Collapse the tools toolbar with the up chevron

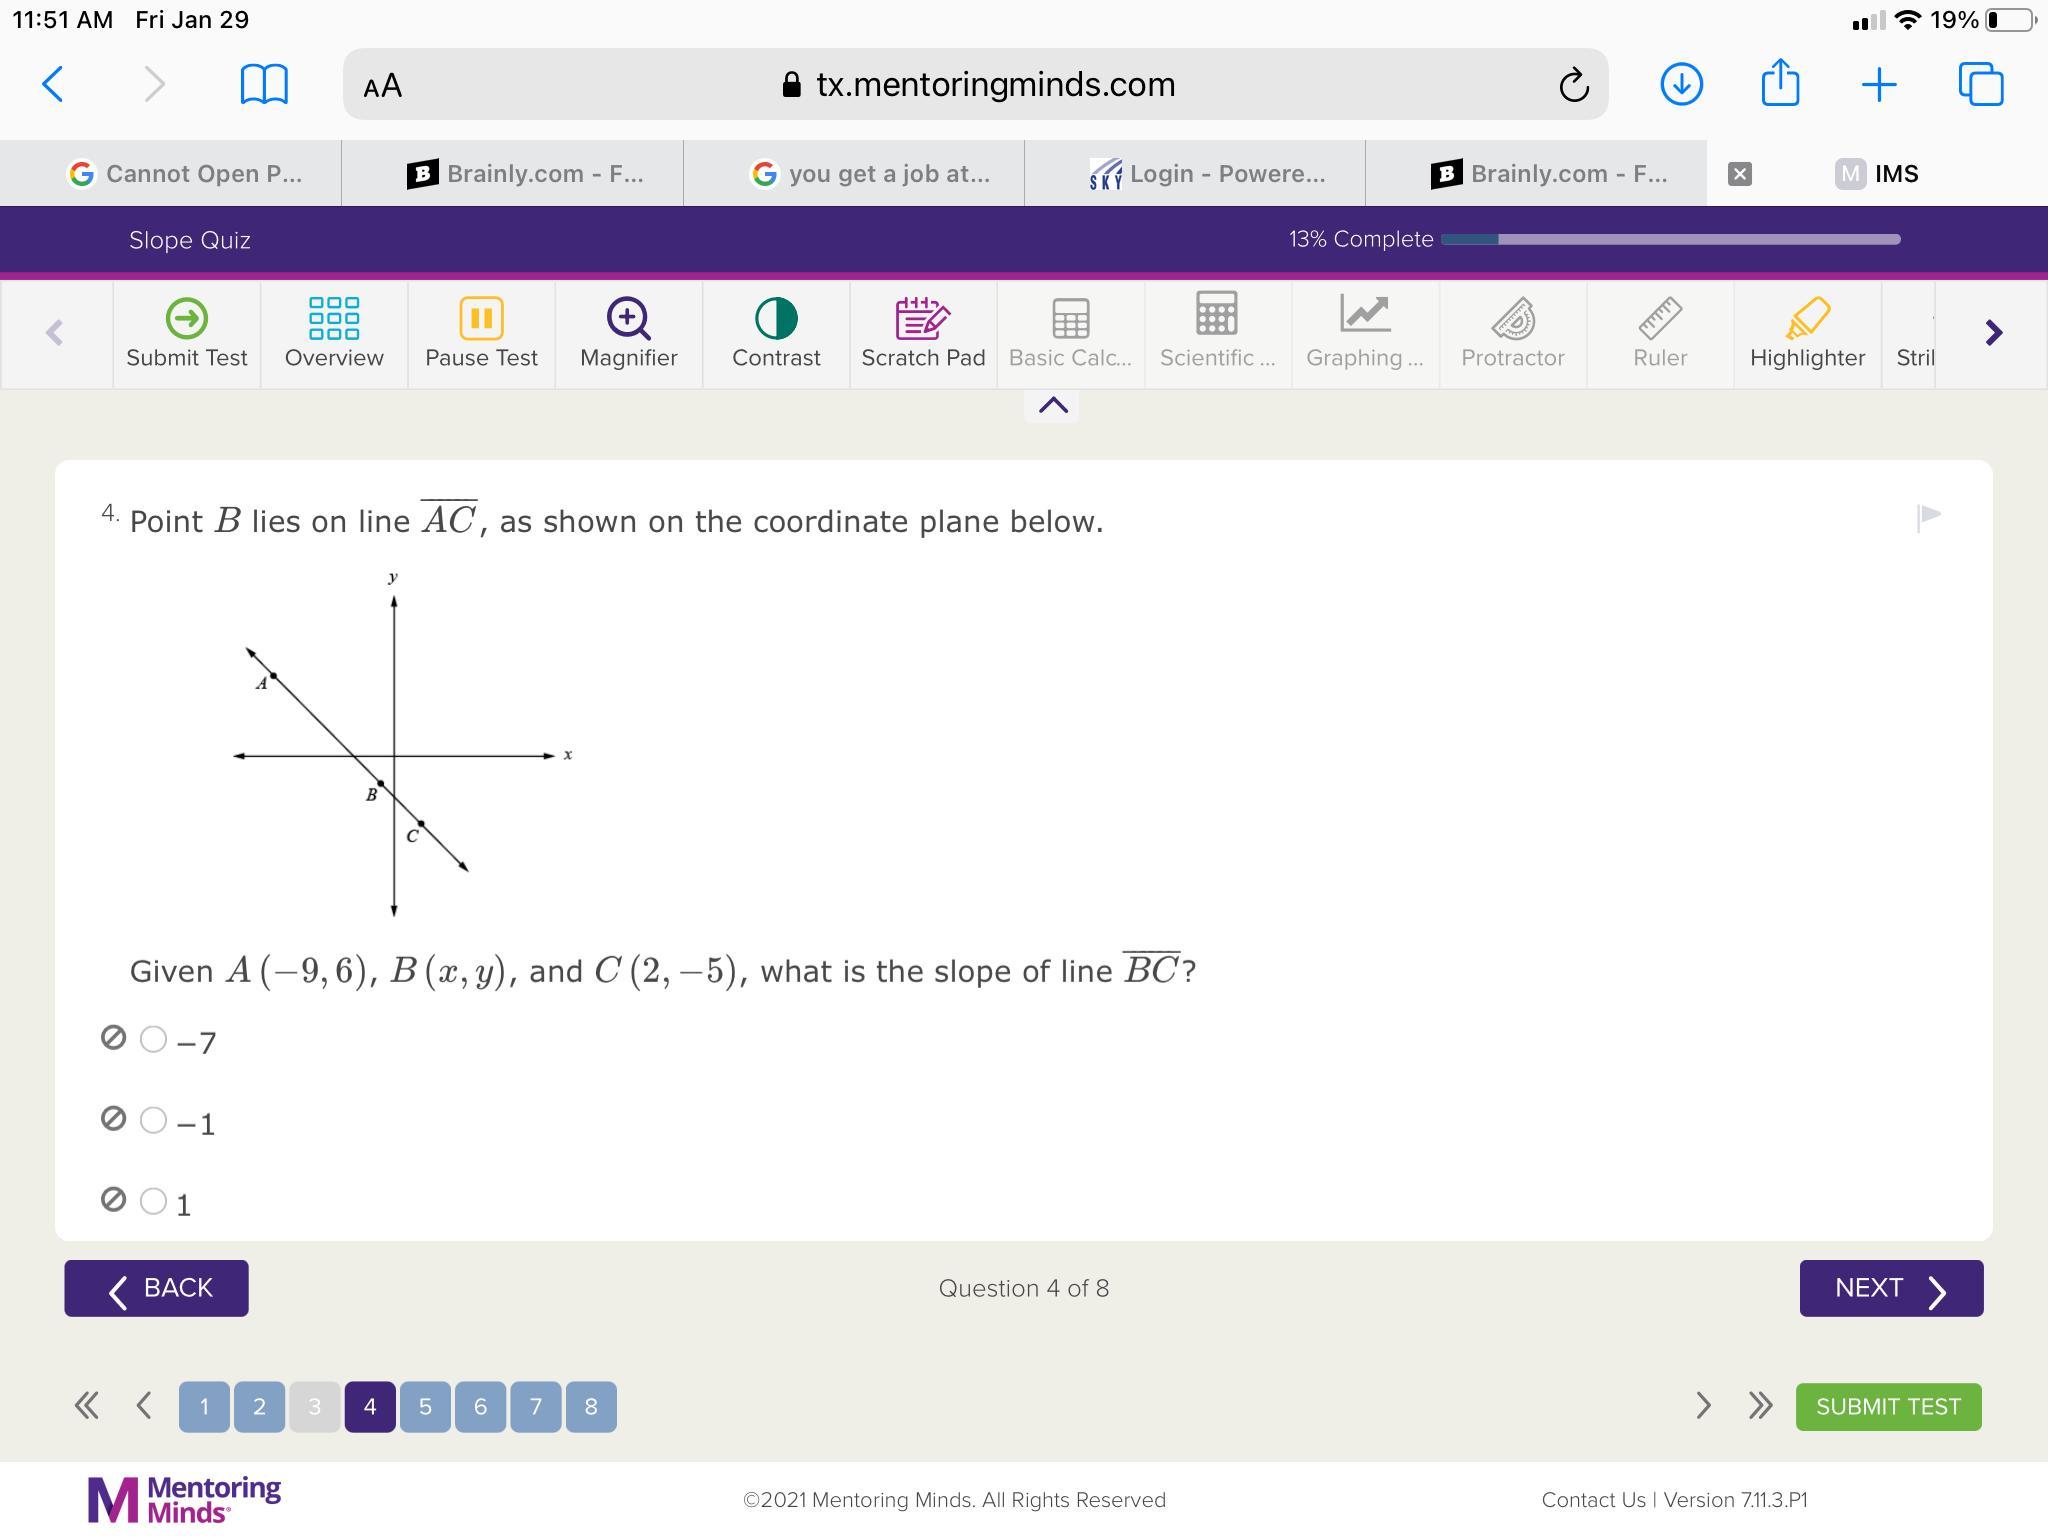click(1052, 406)
